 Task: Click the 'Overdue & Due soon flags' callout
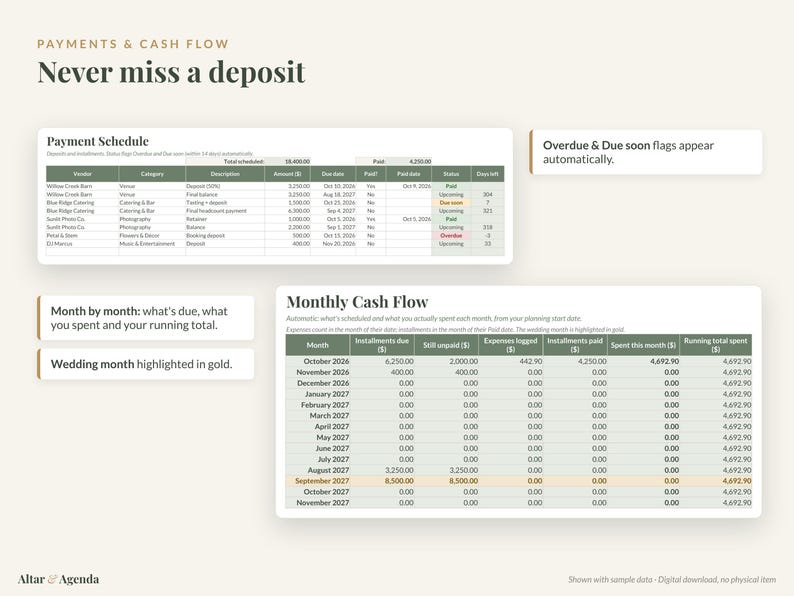pyautogui.click(x=646, y=152)
